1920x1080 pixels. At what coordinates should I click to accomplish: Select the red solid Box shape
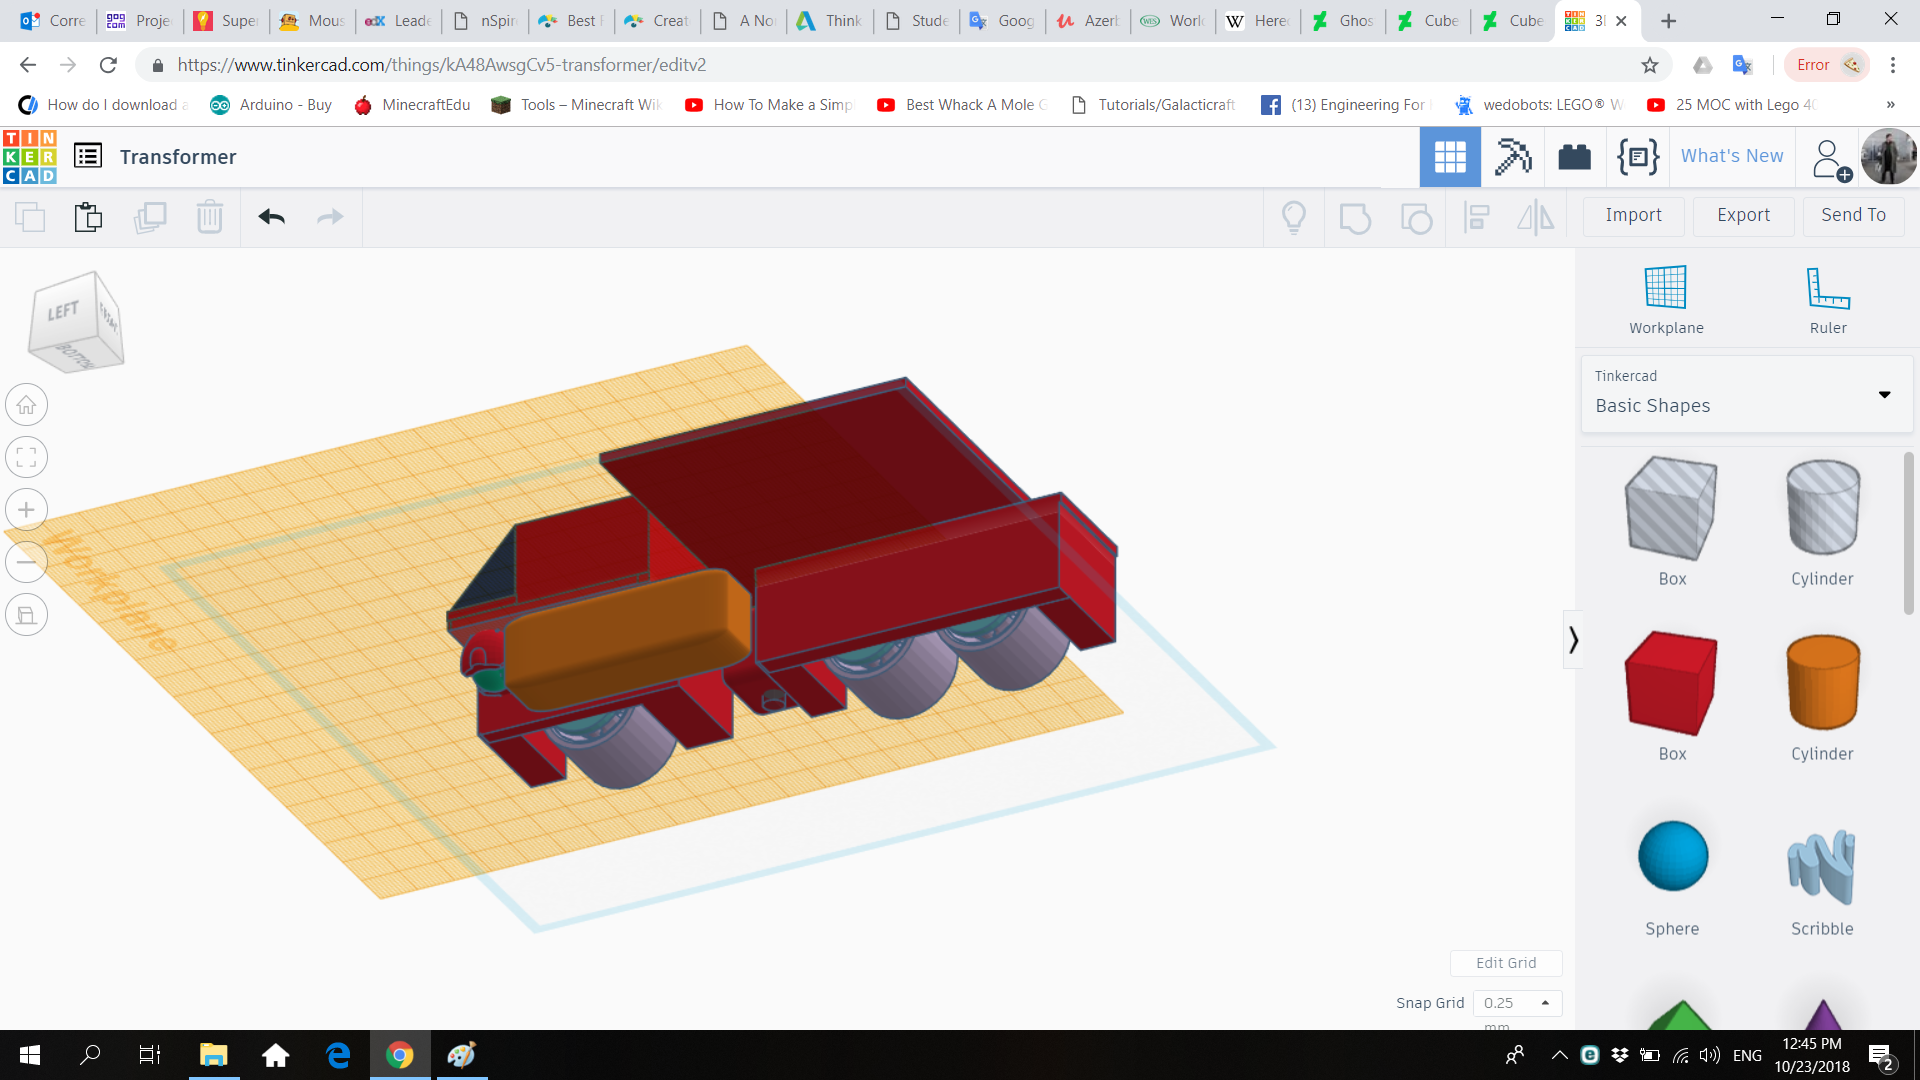click(1671, 684)
